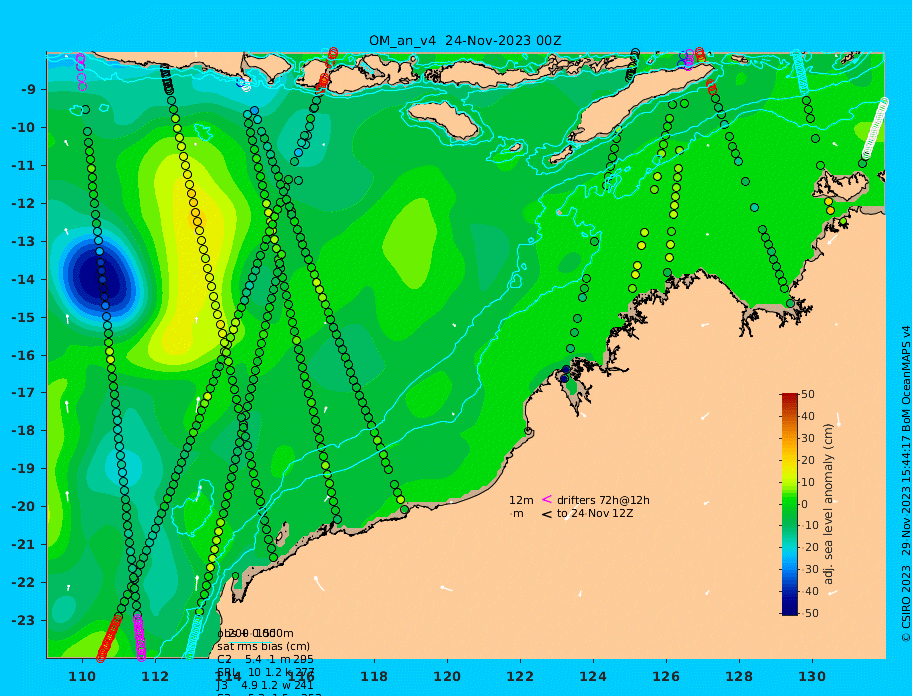Click the longitude axis label 110

(x=83, y=677)
